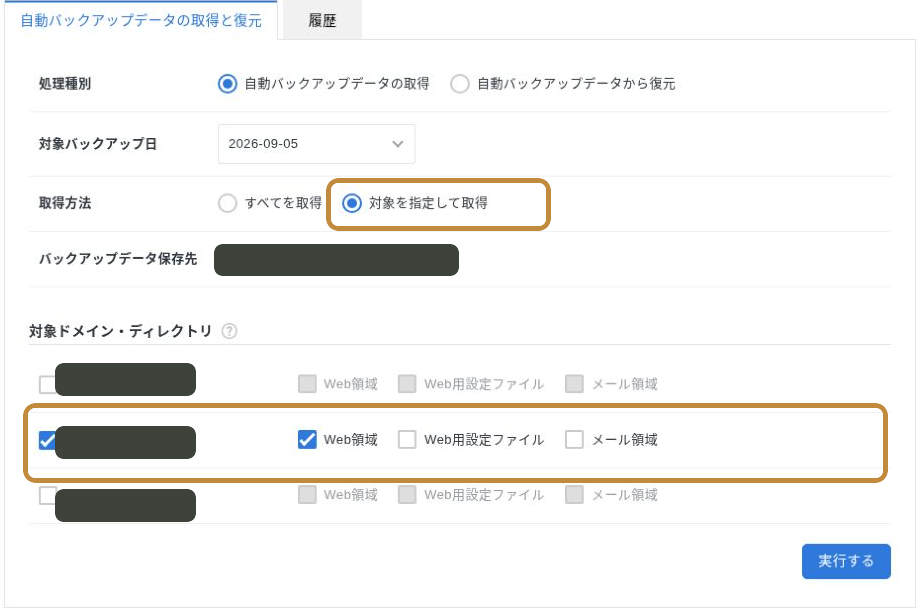Click the 処理種別 label
The height and width of the screenshot is (610, 920).
[x=65, y=84]
